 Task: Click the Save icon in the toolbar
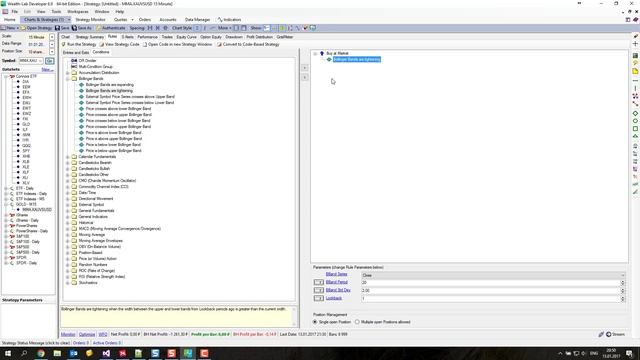62,28
